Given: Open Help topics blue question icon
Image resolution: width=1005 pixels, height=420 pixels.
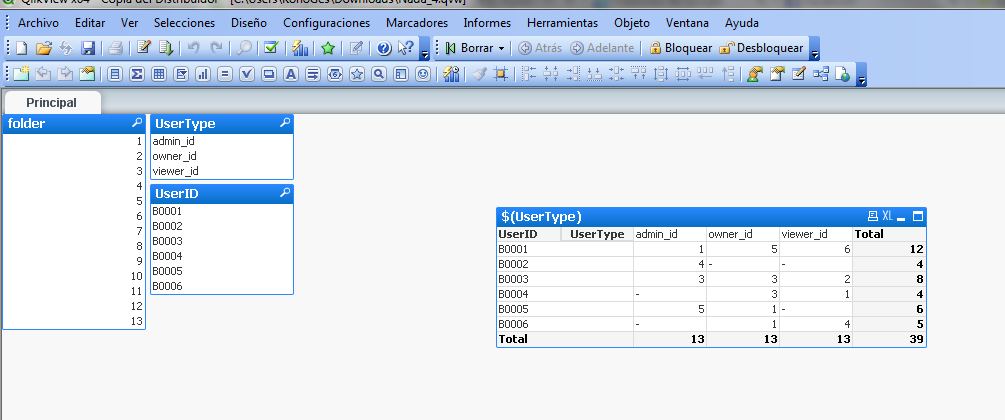Looking at the screenshot, I should (384, 48).
